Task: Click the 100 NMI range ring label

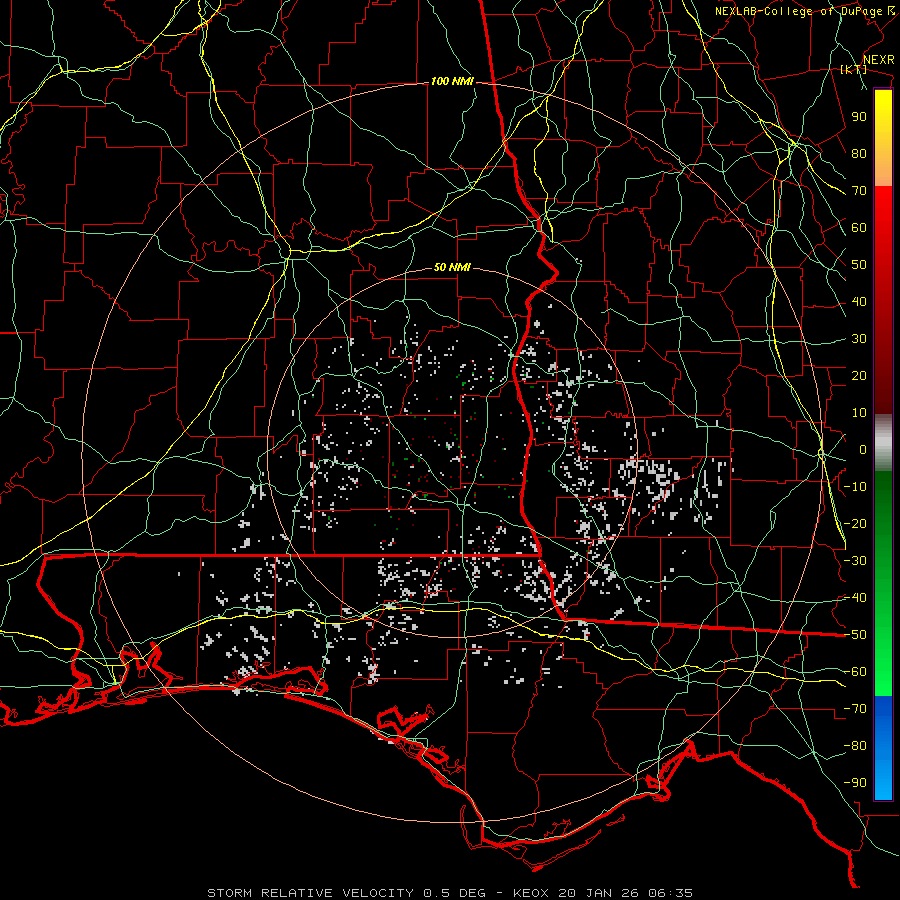Action: tap(452, 82)
